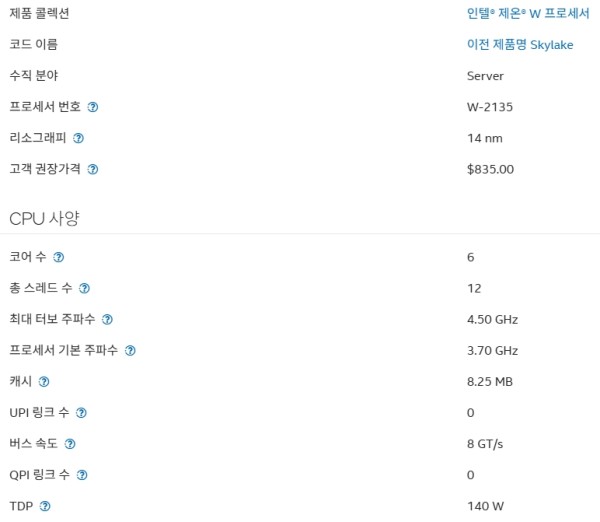Click help icon next to QPI 링크 수
Viewport: 600px width, 522px height.
pyautogui.click(x=82, y=475)
